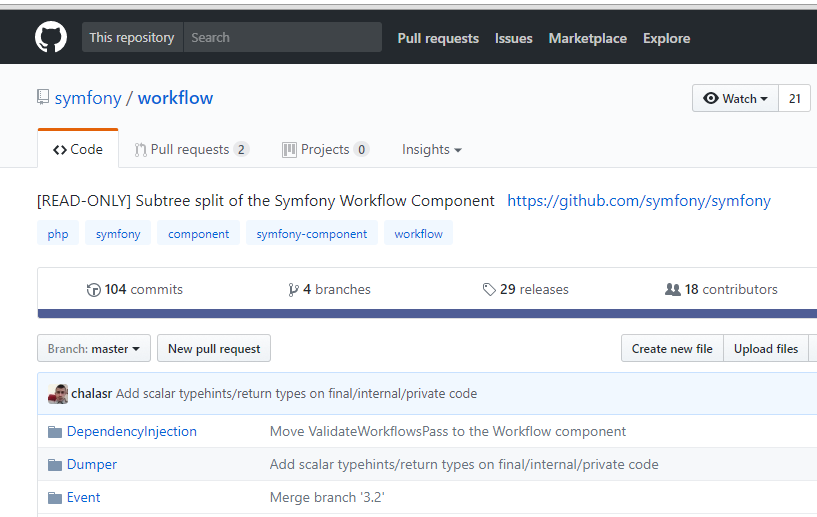Click the contributors people icon
This screenshot has width=817, height=517.
pyautogui.click(x=672, y=290)
